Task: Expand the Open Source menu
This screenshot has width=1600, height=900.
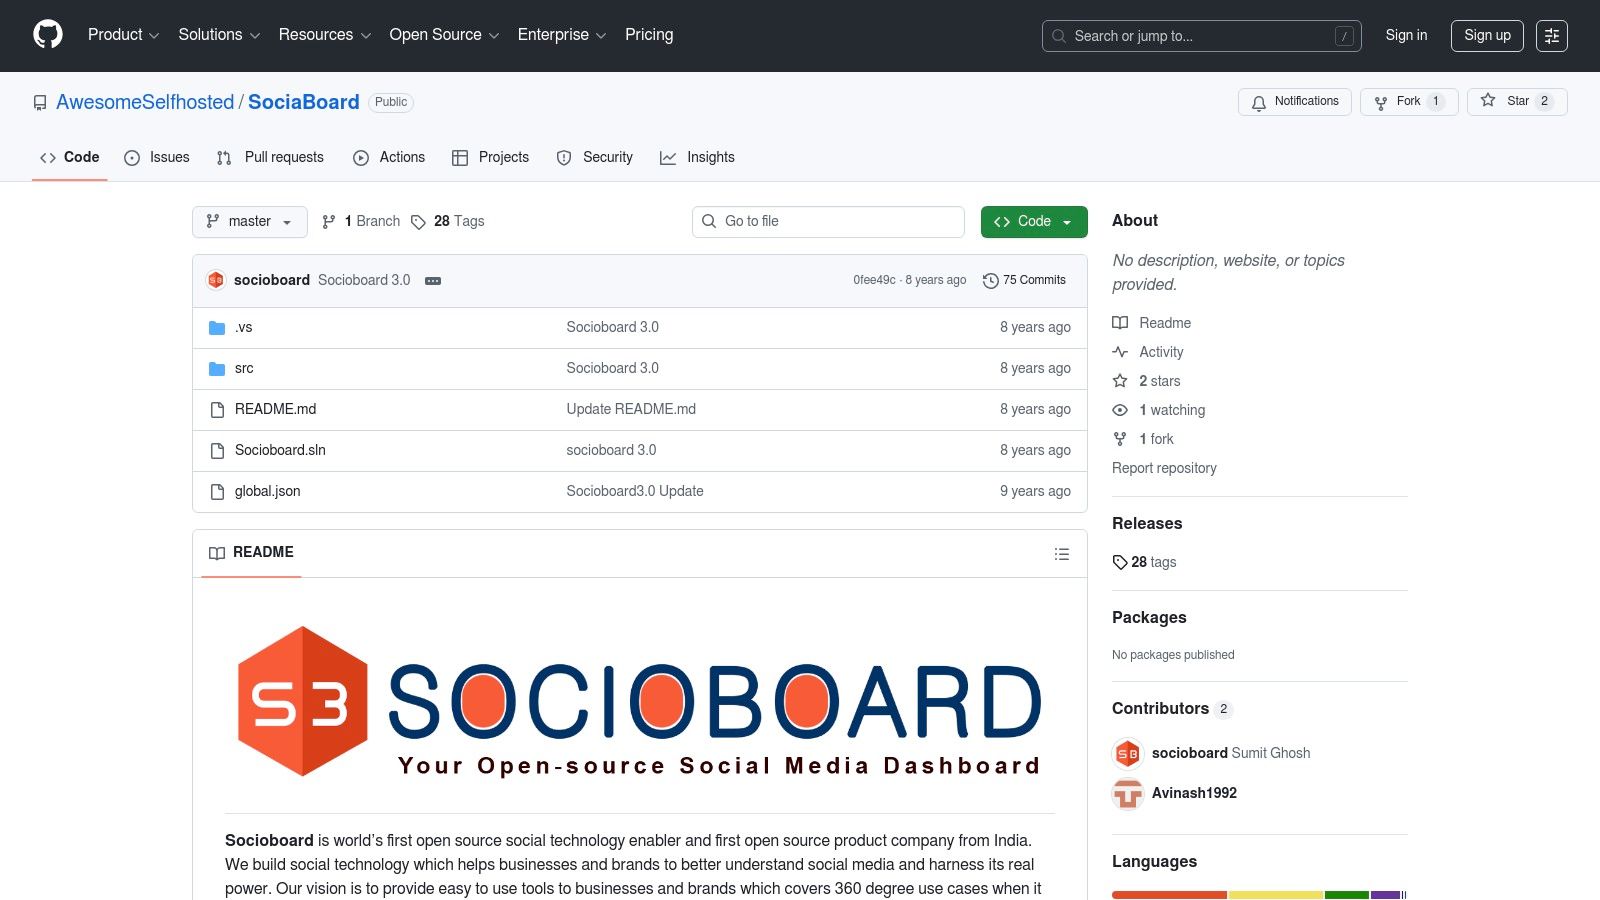Action: (444, 35)
